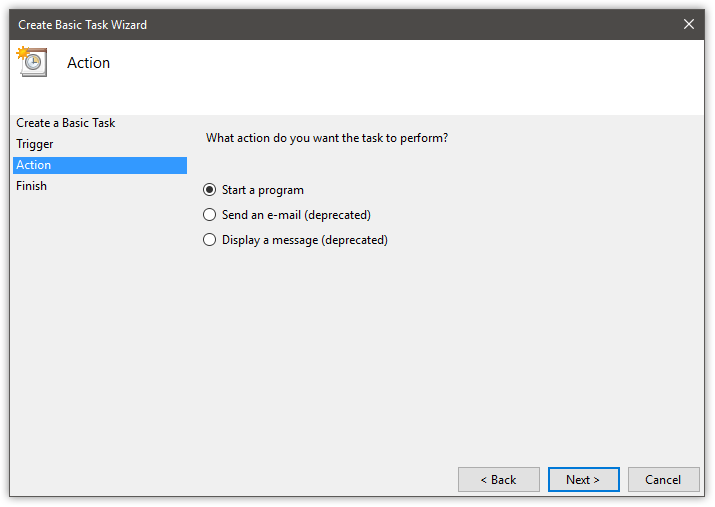
Task: Go back with the Back button
Action: tap(499, 480)
